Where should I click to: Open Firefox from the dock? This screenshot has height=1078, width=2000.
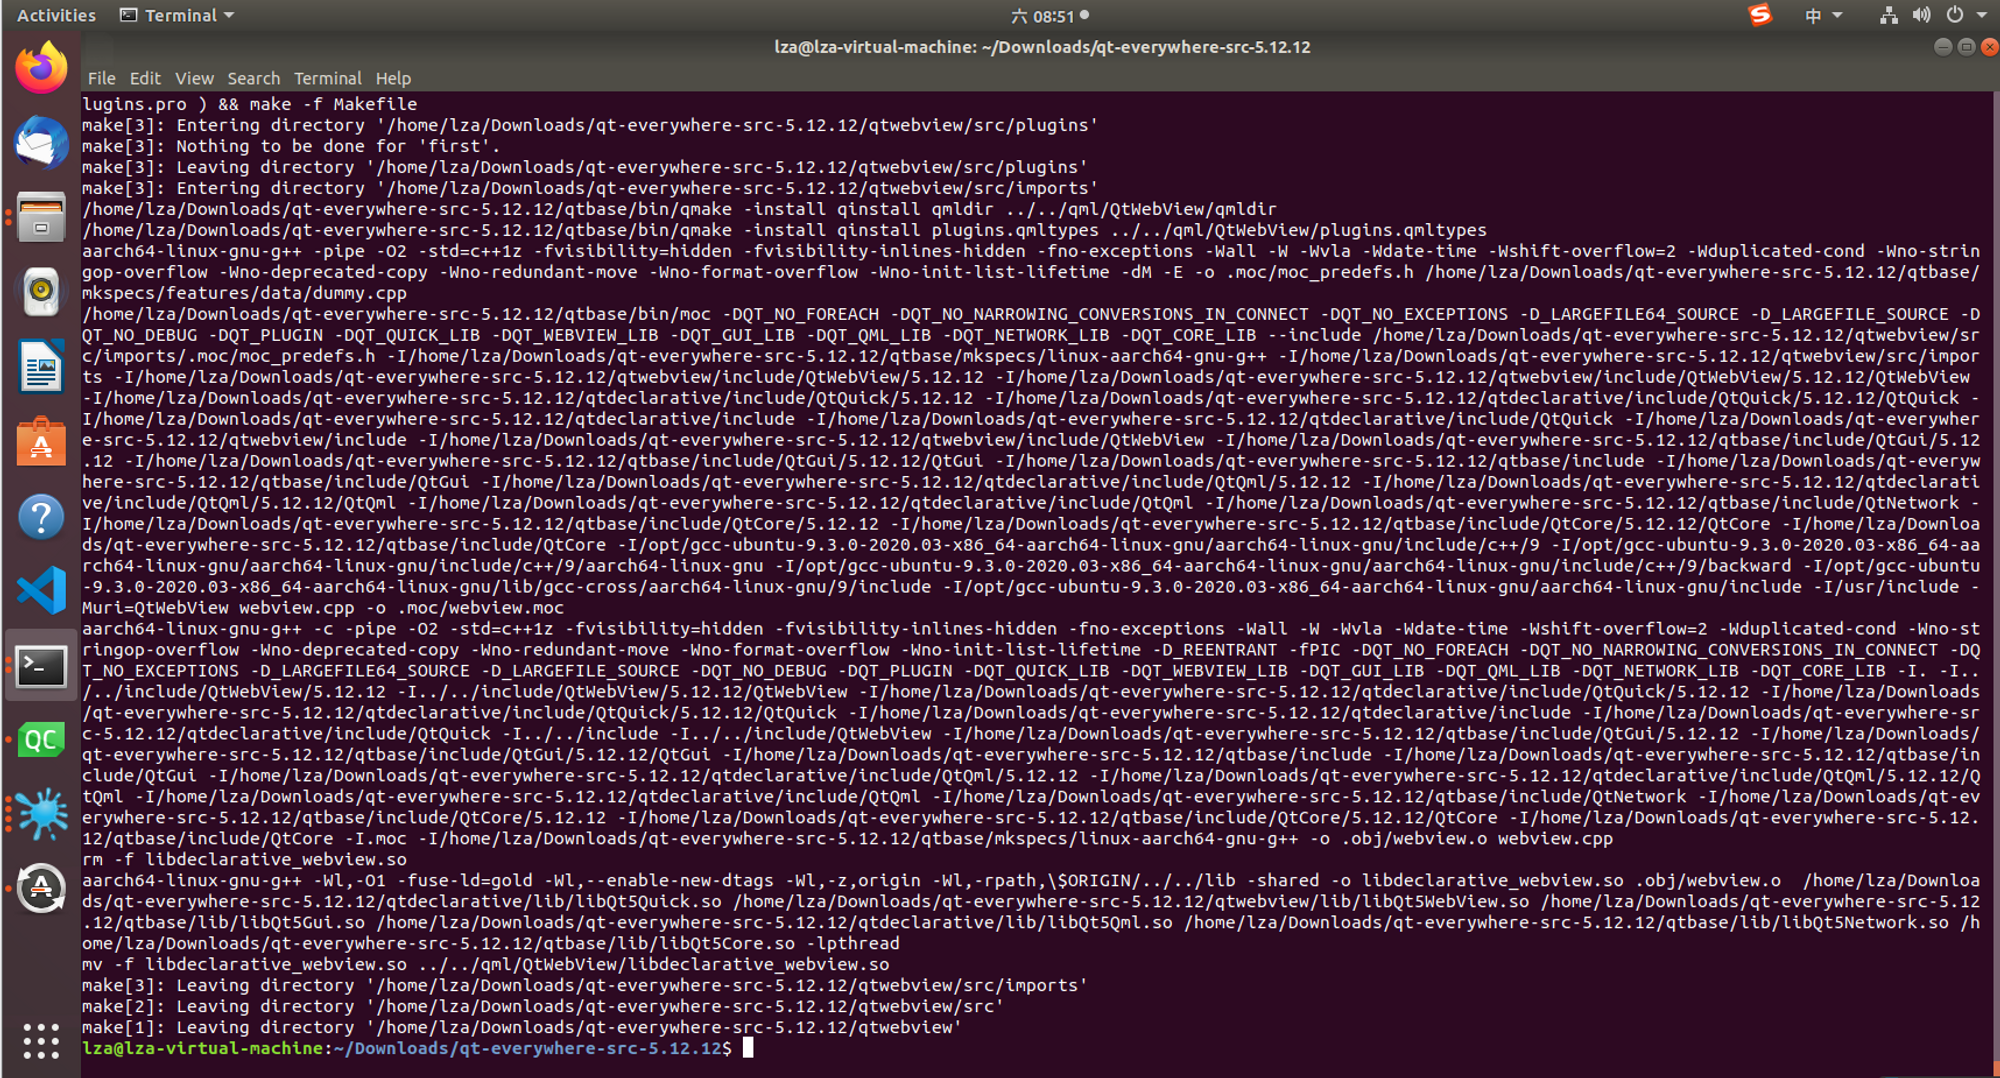coord(41,68)
